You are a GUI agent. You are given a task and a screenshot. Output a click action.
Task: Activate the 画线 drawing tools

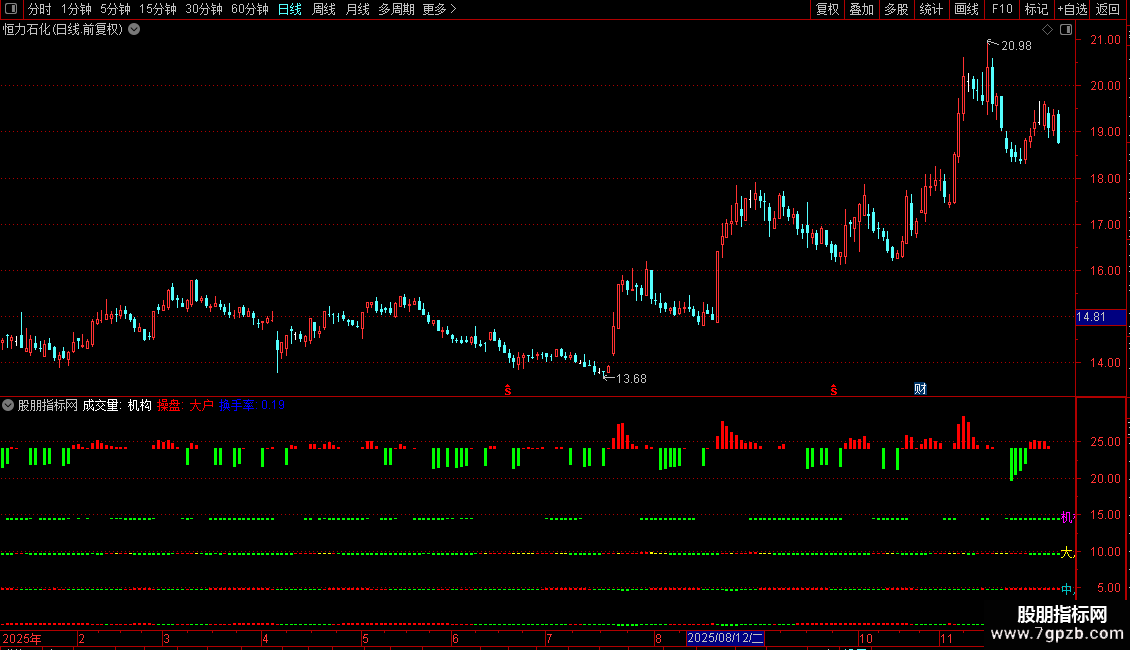coord(966,9)
